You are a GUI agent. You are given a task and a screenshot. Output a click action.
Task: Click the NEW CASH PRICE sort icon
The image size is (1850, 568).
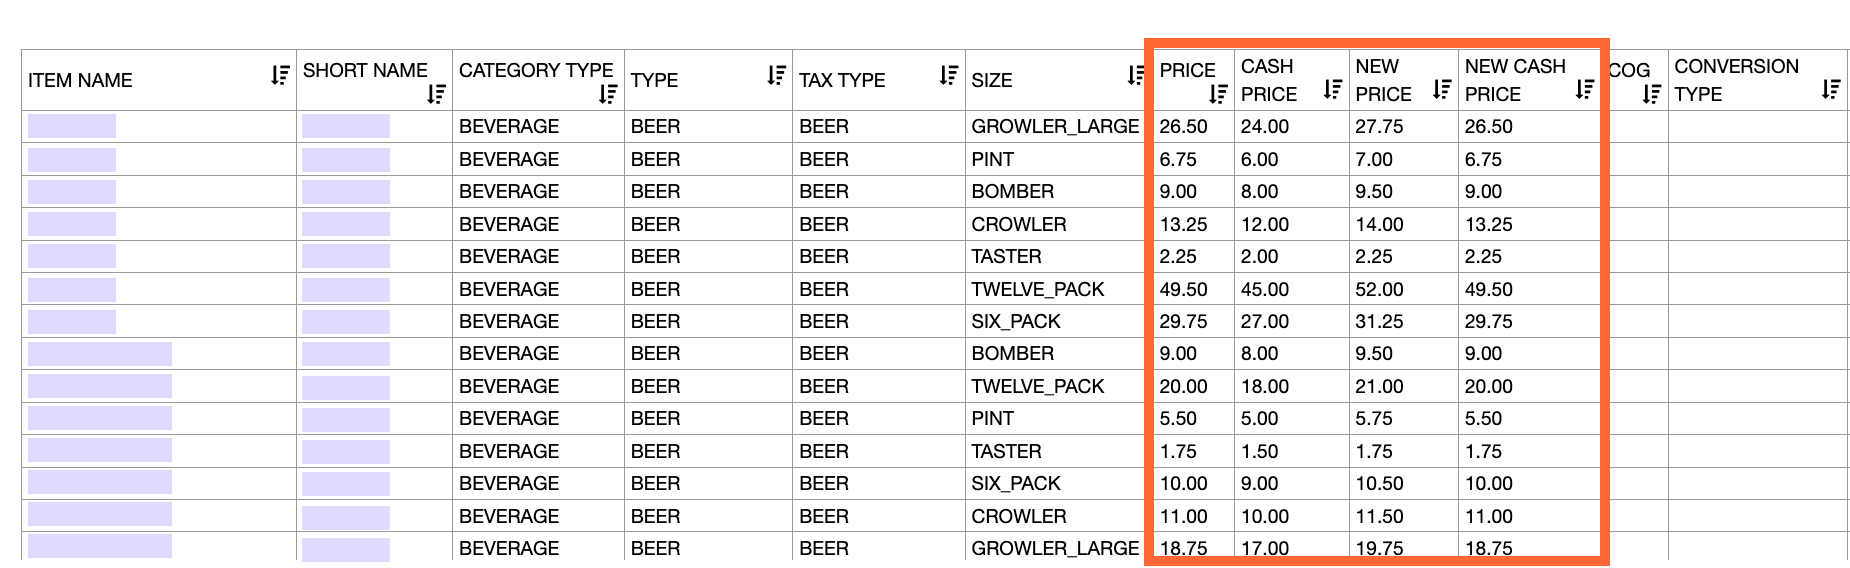(1584, 89)
